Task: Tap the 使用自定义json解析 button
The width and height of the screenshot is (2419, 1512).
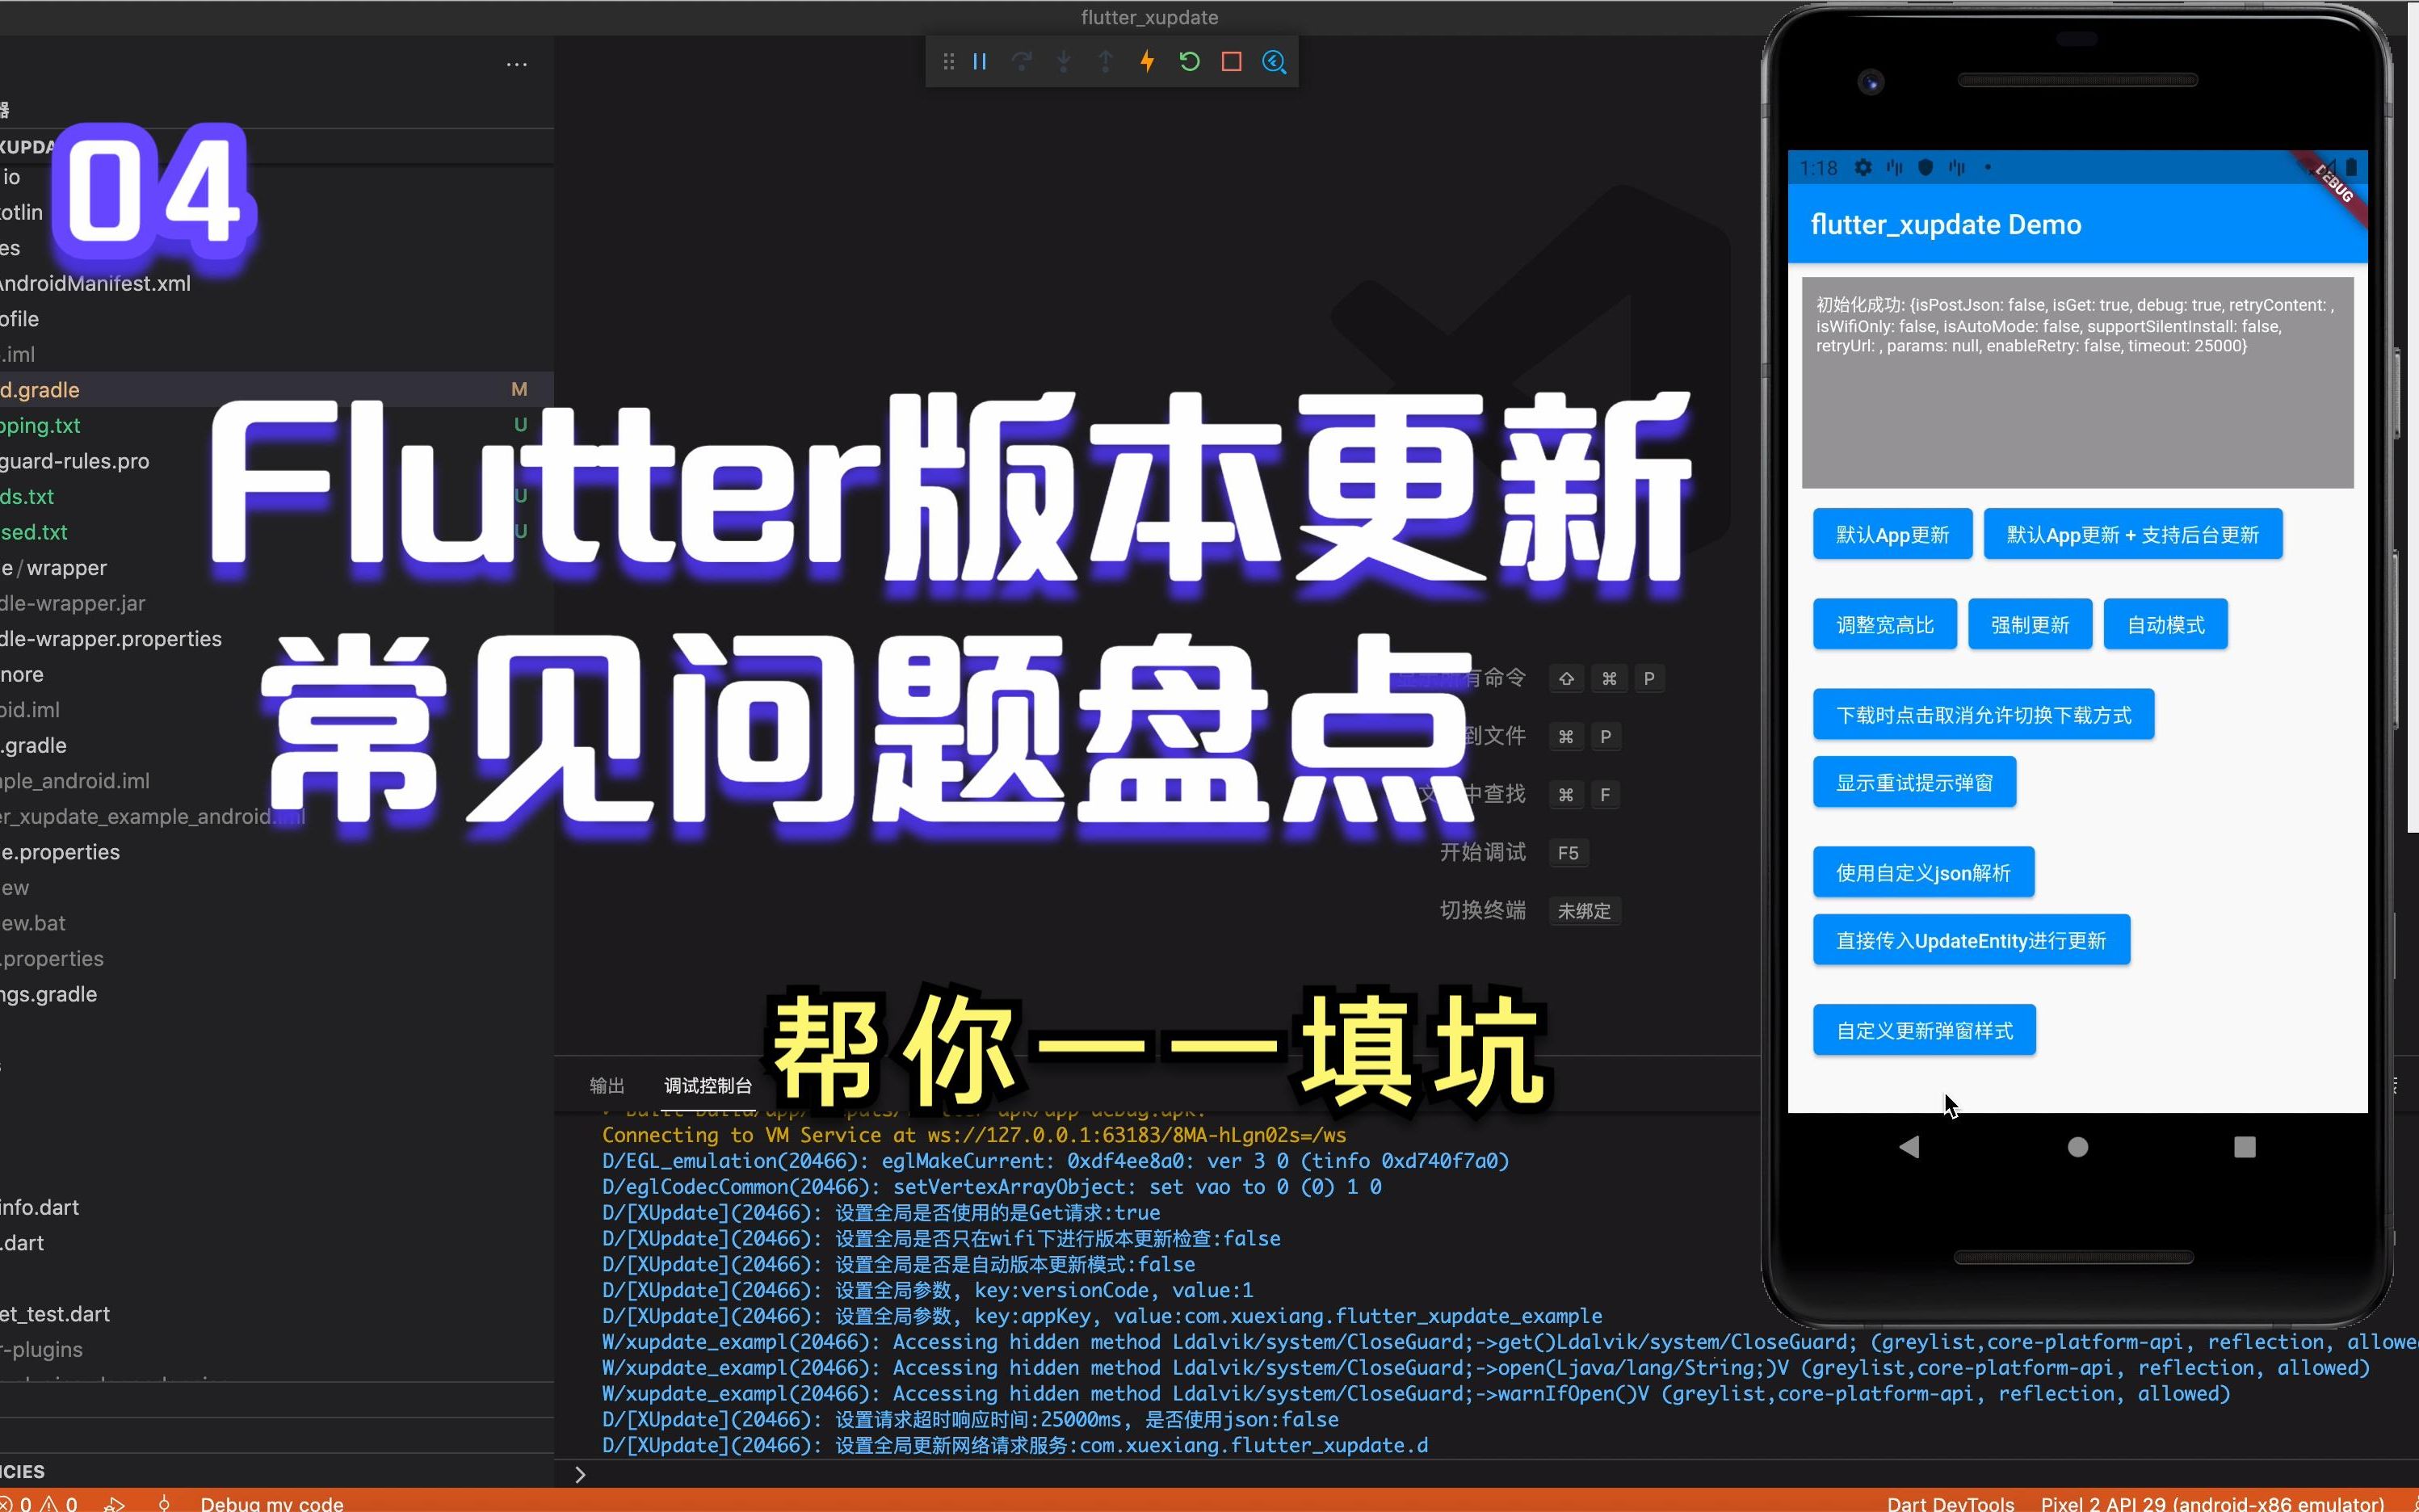Action: [x=1923, y=872]
